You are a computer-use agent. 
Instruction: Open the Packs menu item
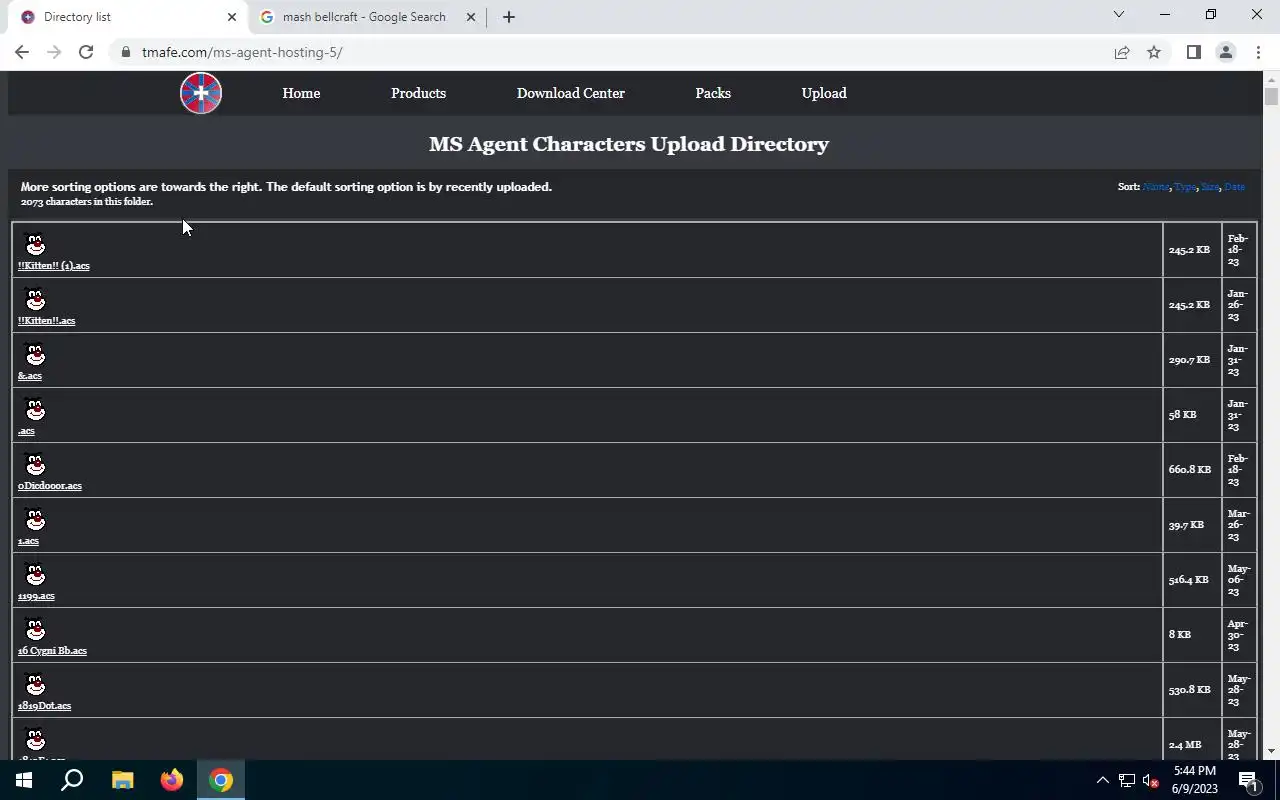coord(713,93)
